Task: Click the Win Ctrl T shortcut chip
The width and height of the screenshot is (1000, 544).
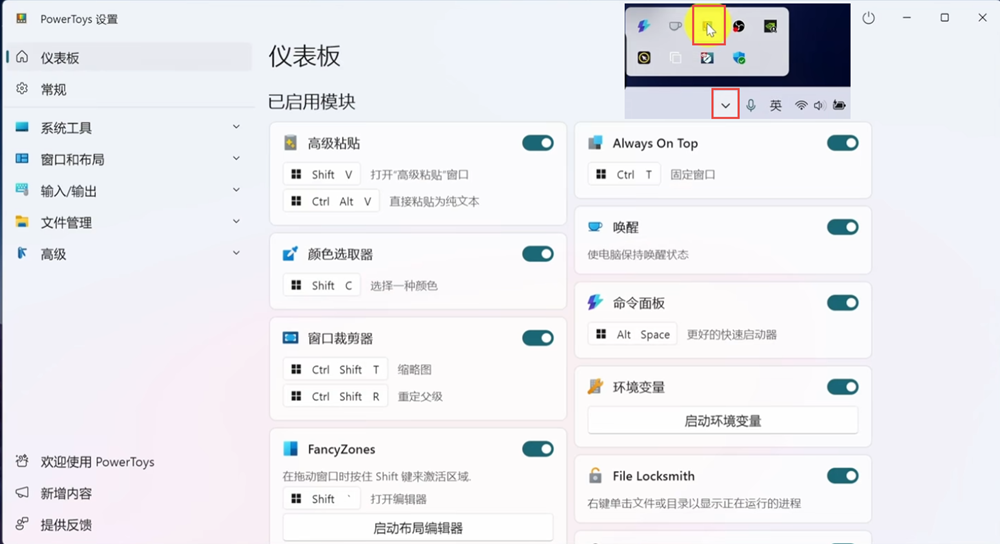Action: point(624,174)
